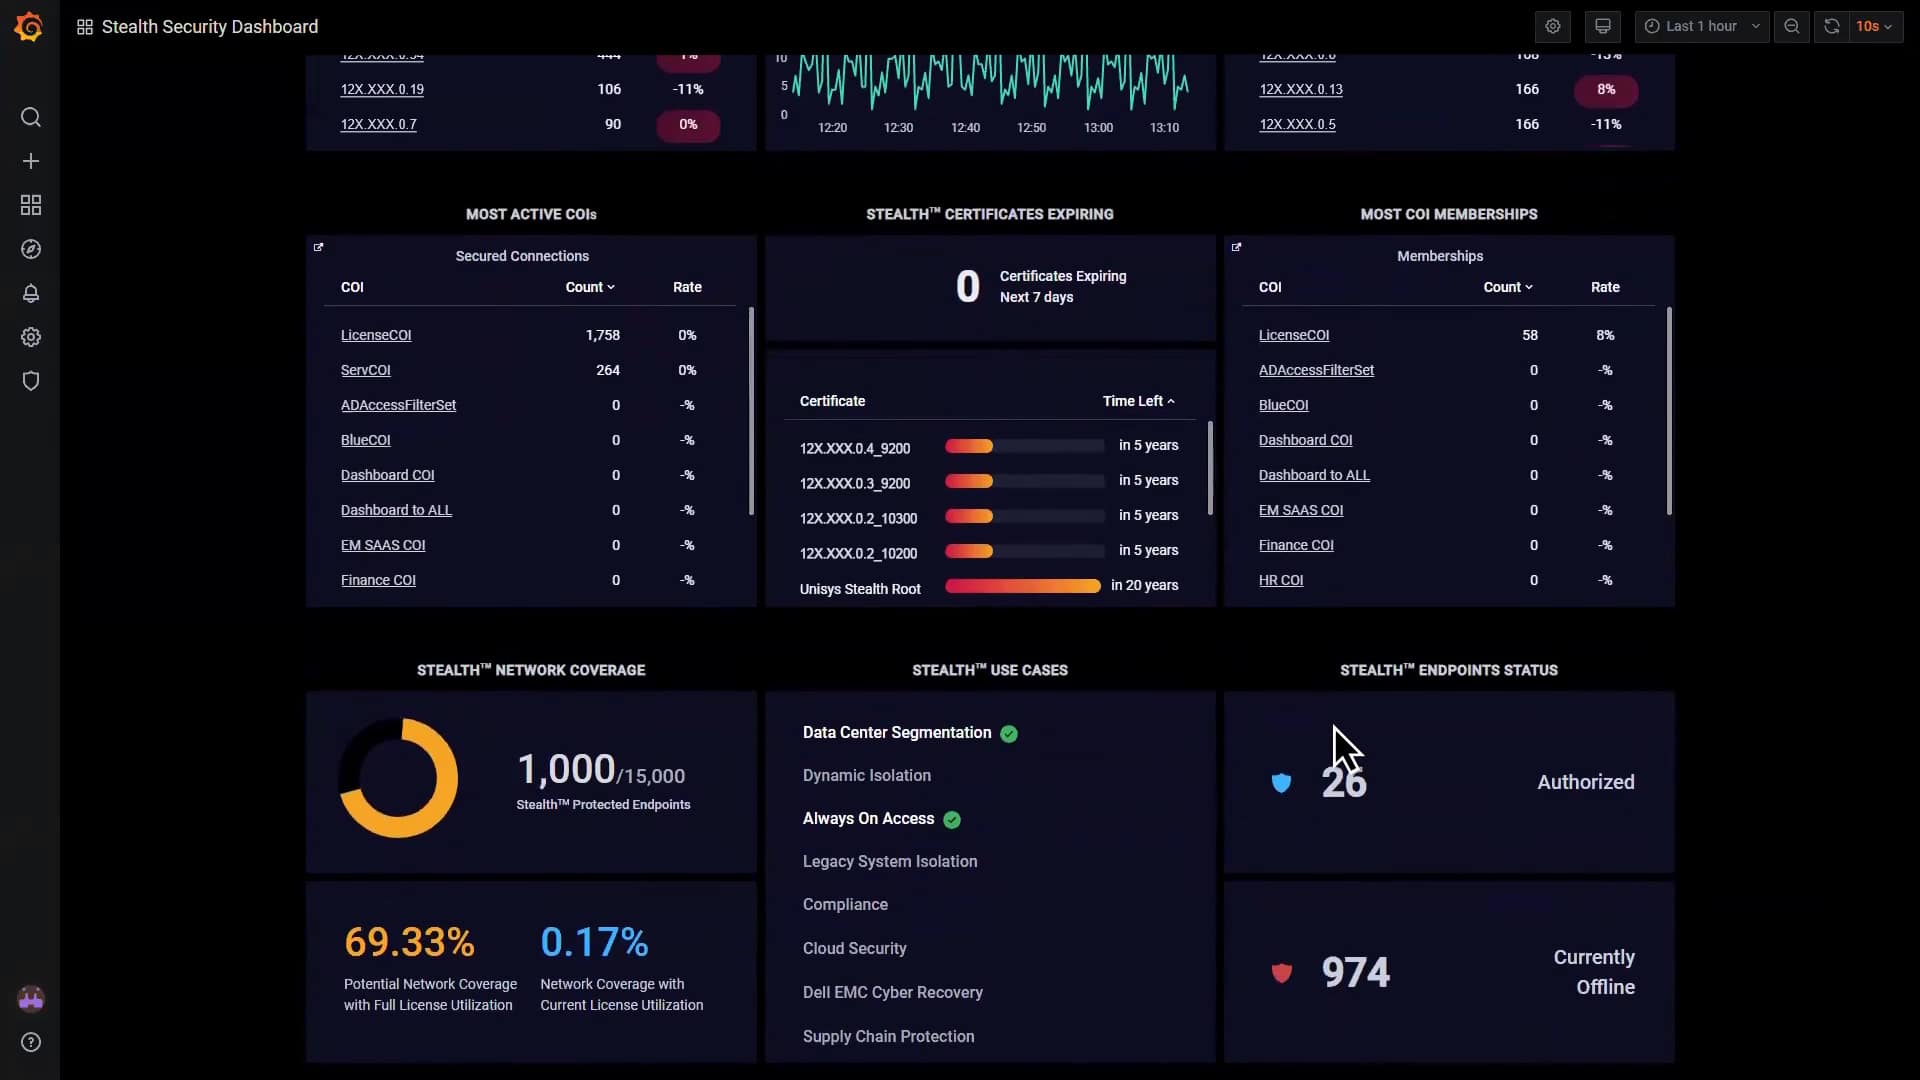
Task: Open LicenseCOI link in Secured Connections
Action: click(376, 336)
